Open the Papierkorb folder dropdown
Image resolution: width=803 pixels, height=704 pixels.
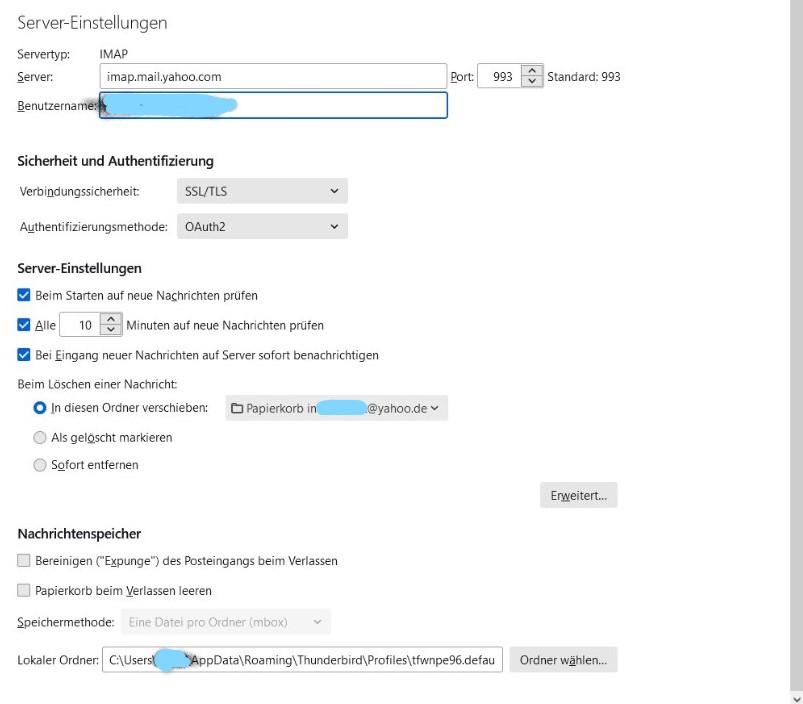coord(336,408)
